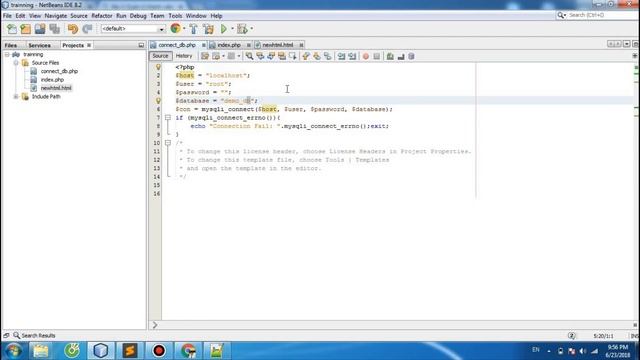Click the Shift Line Right icon
This screenshot has width=640, height=360.
(352, 56)
